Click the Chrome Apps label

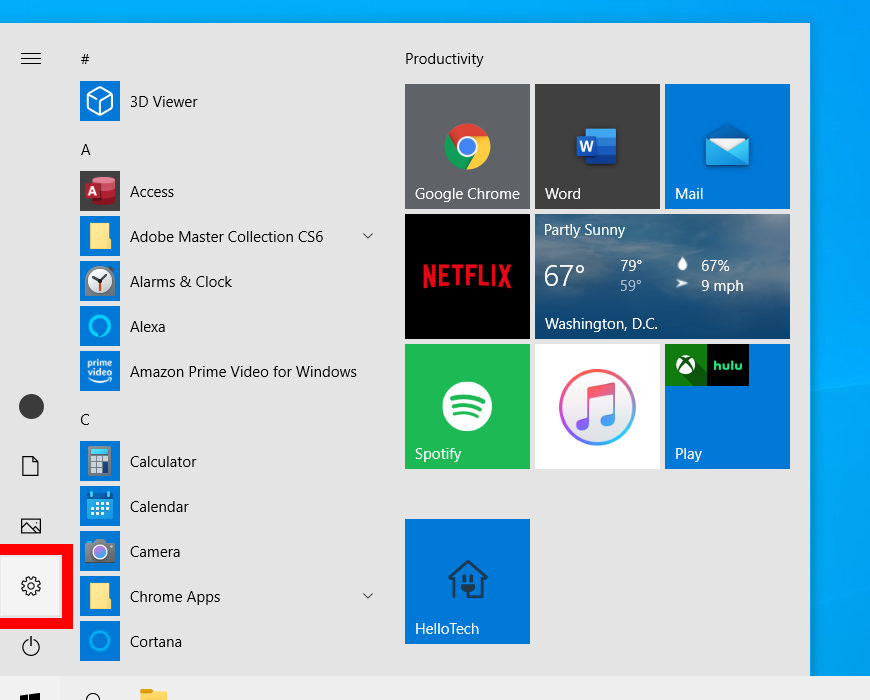[x=175, y=597]
